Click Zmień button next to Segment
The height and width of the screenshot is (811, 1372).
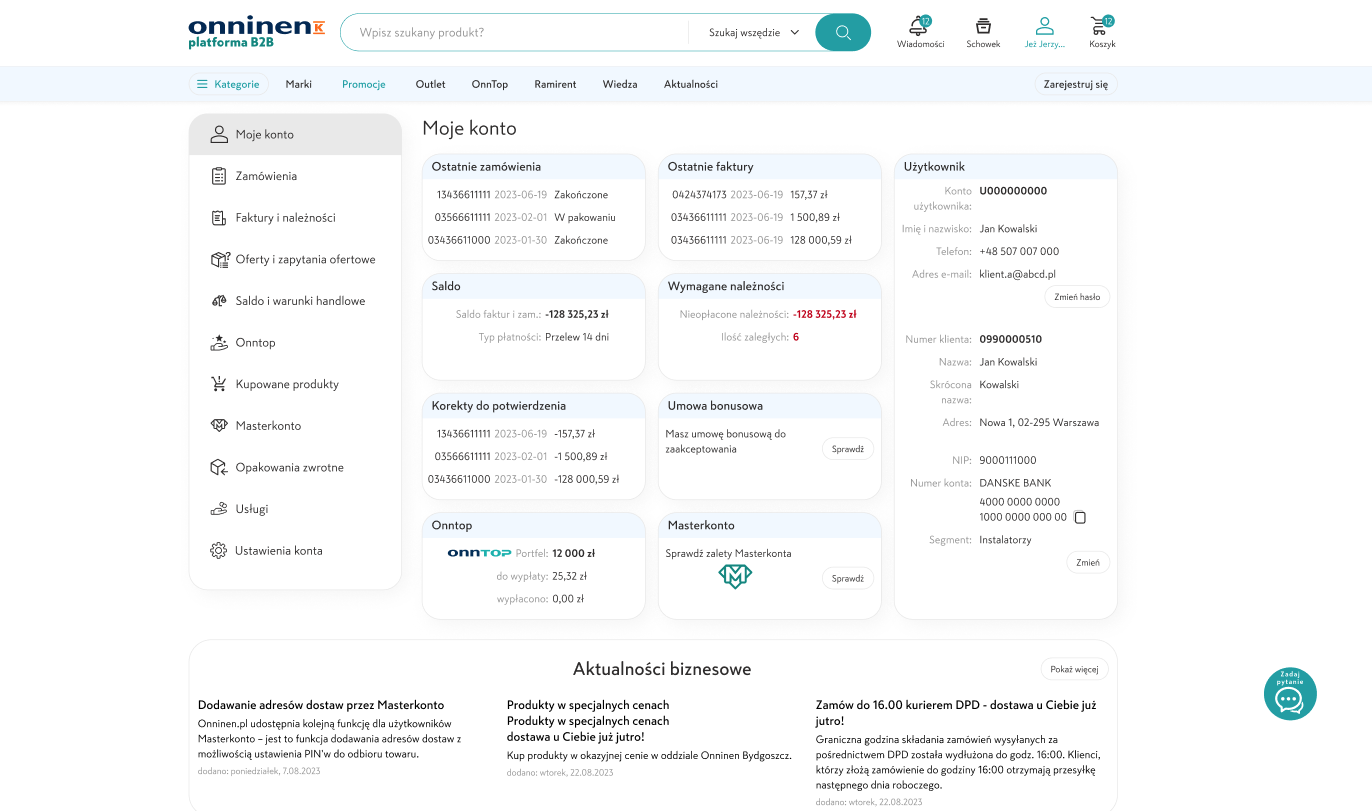coord(1088,562)
